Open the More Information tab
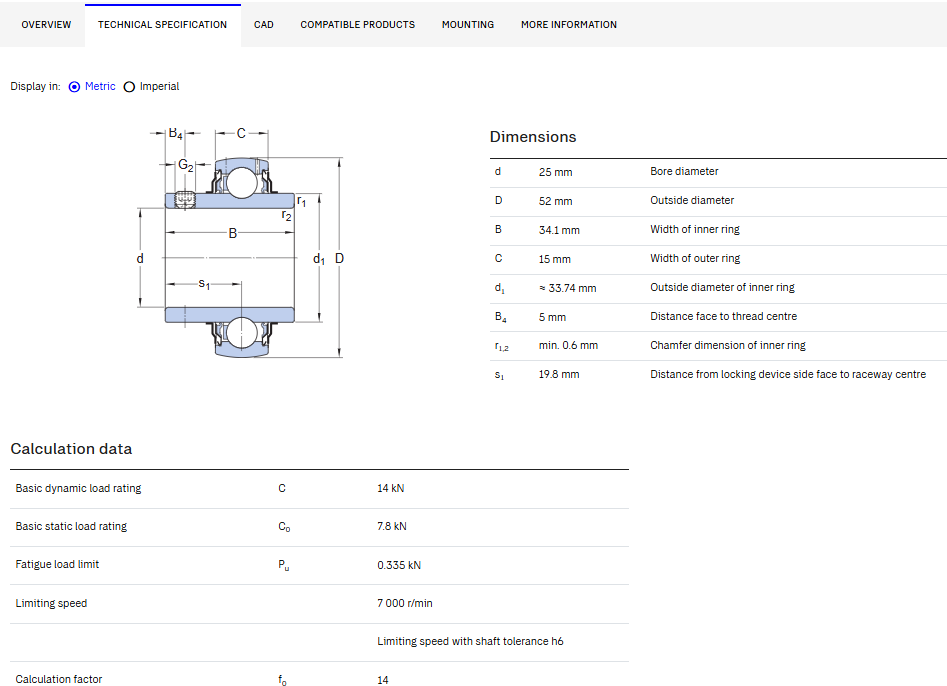947x686 pixels. pyautogui.click(x=569, y=25)
